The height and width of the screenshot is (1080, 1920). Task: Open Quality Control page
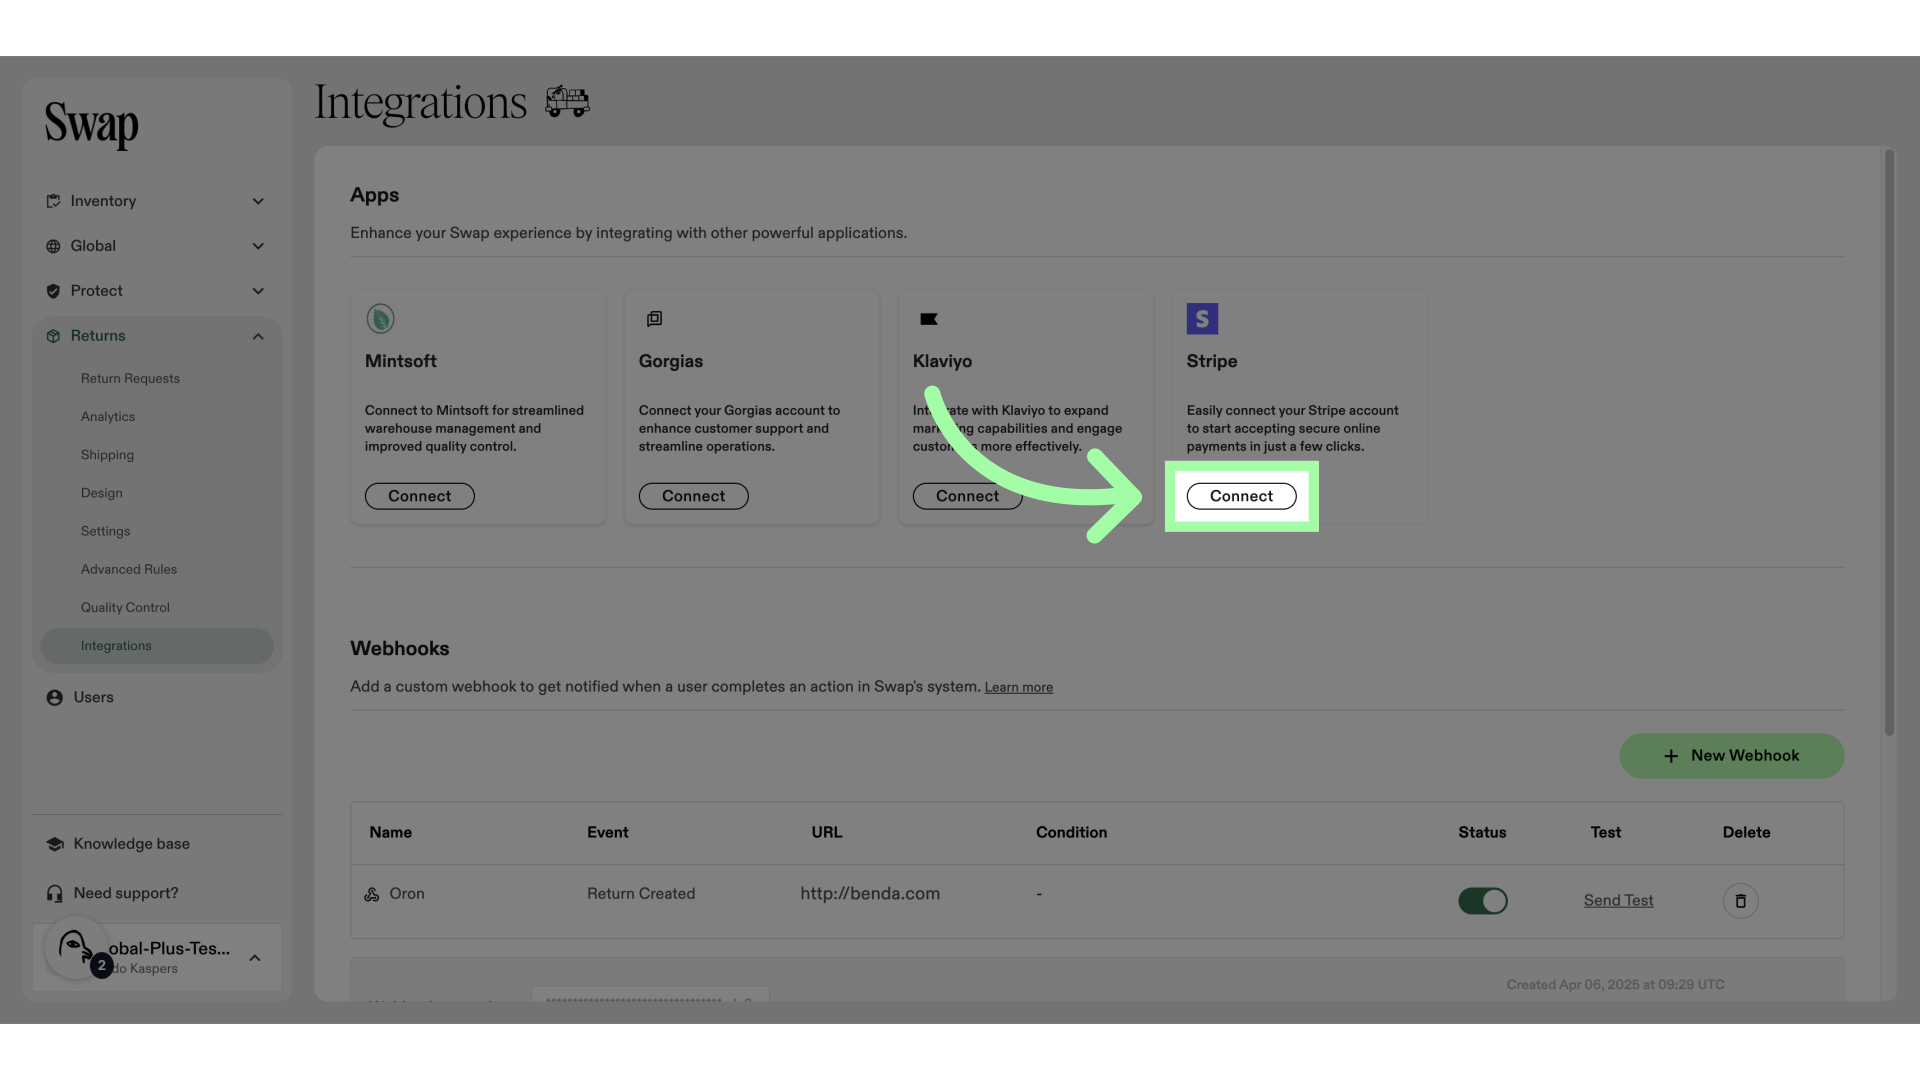[x=125, y=607]
